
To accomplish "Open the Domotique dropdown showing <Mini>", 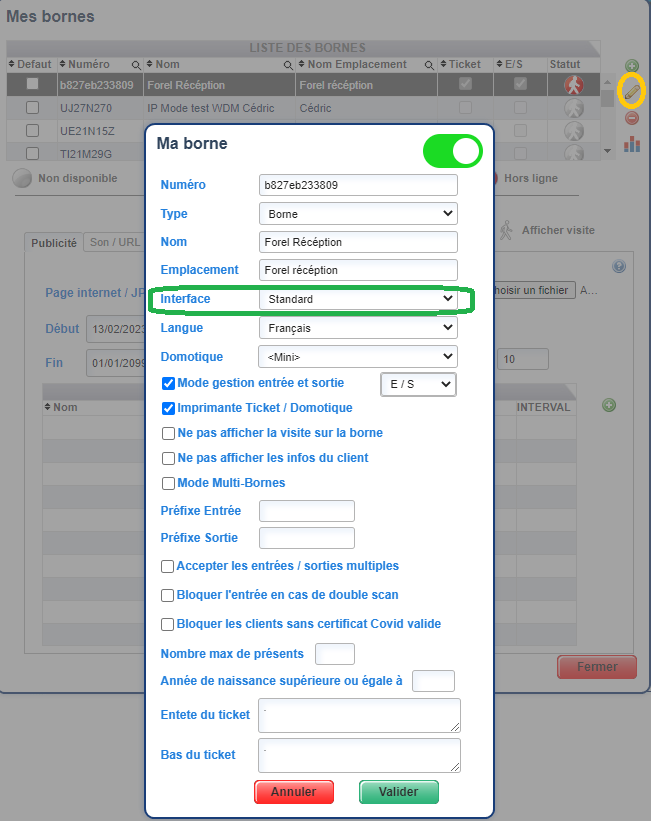I will pyautogui.click(x=357, y=356).
